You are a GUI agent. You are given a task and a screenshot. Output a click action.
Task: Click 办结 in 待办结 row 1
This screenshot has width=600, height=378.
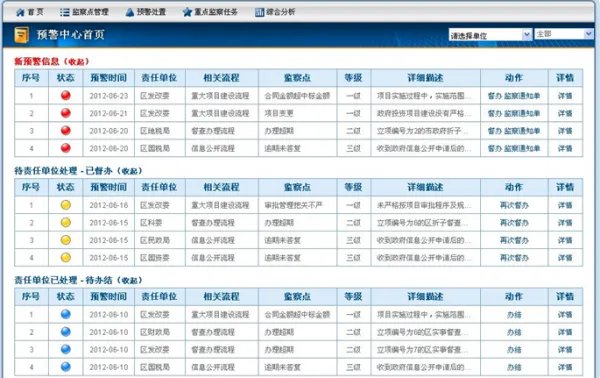coord(514,315)
